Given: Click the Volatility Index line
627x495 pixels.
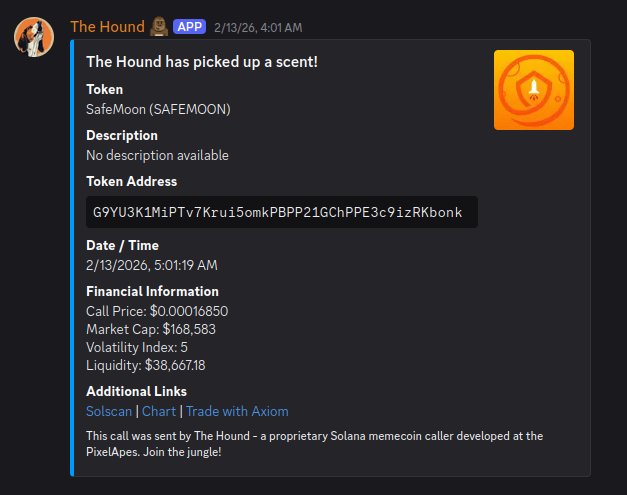Looking at the screenshot, I should 137,347.
